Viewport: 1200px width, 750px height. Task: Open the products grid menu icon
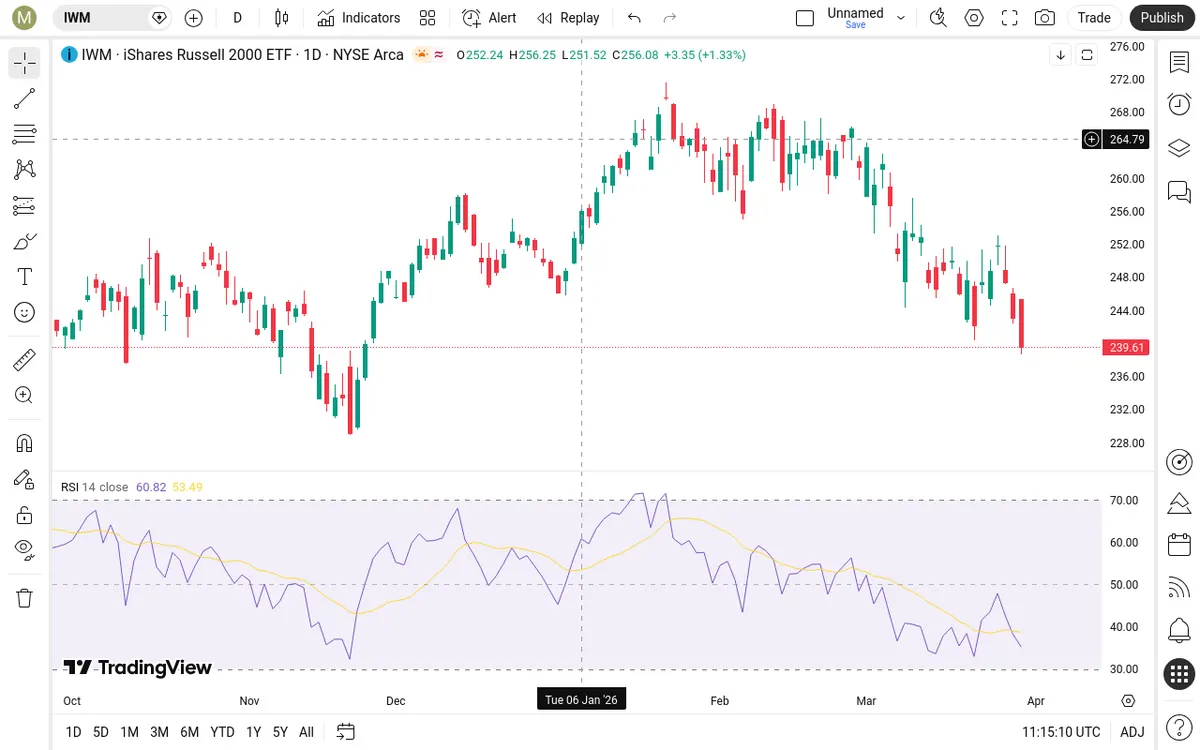click(x=1179, y=674)
